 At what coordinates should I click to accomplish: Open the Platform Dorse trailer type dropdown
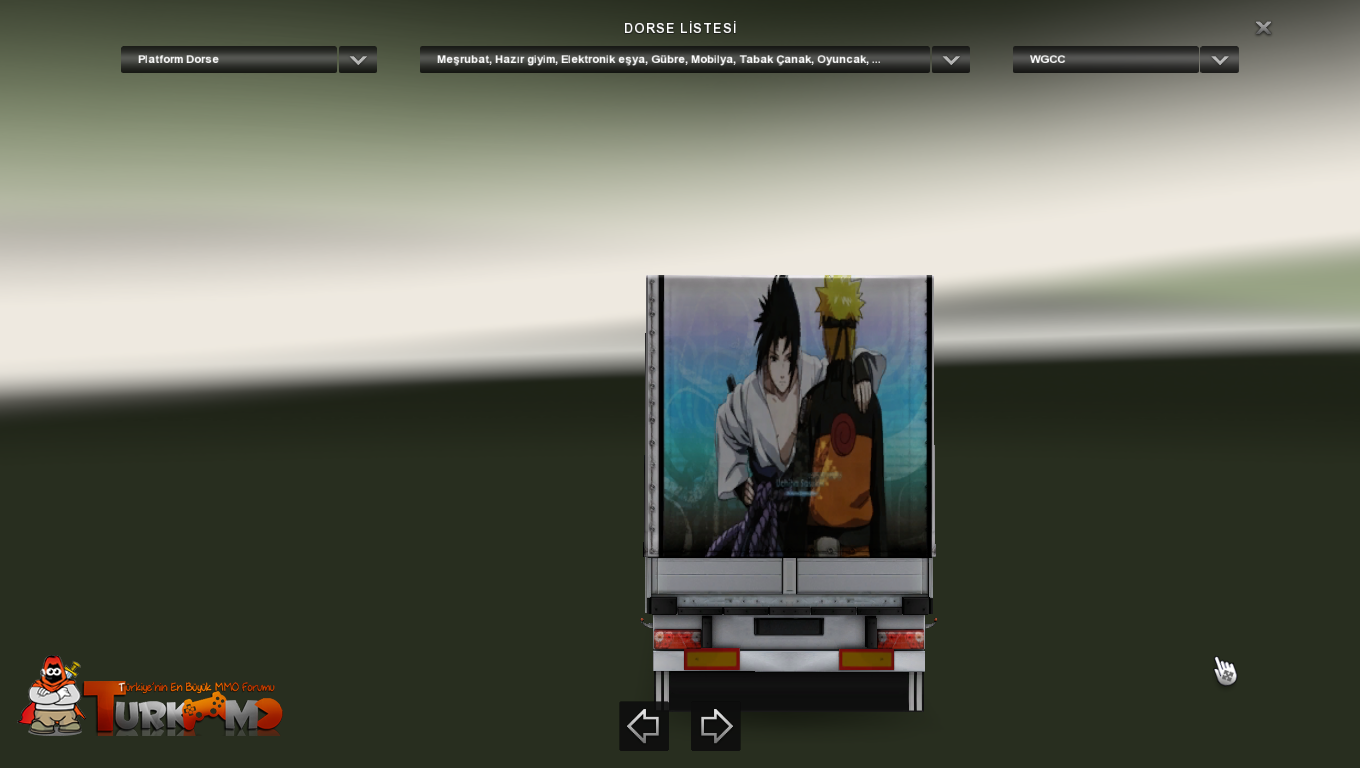229,59
